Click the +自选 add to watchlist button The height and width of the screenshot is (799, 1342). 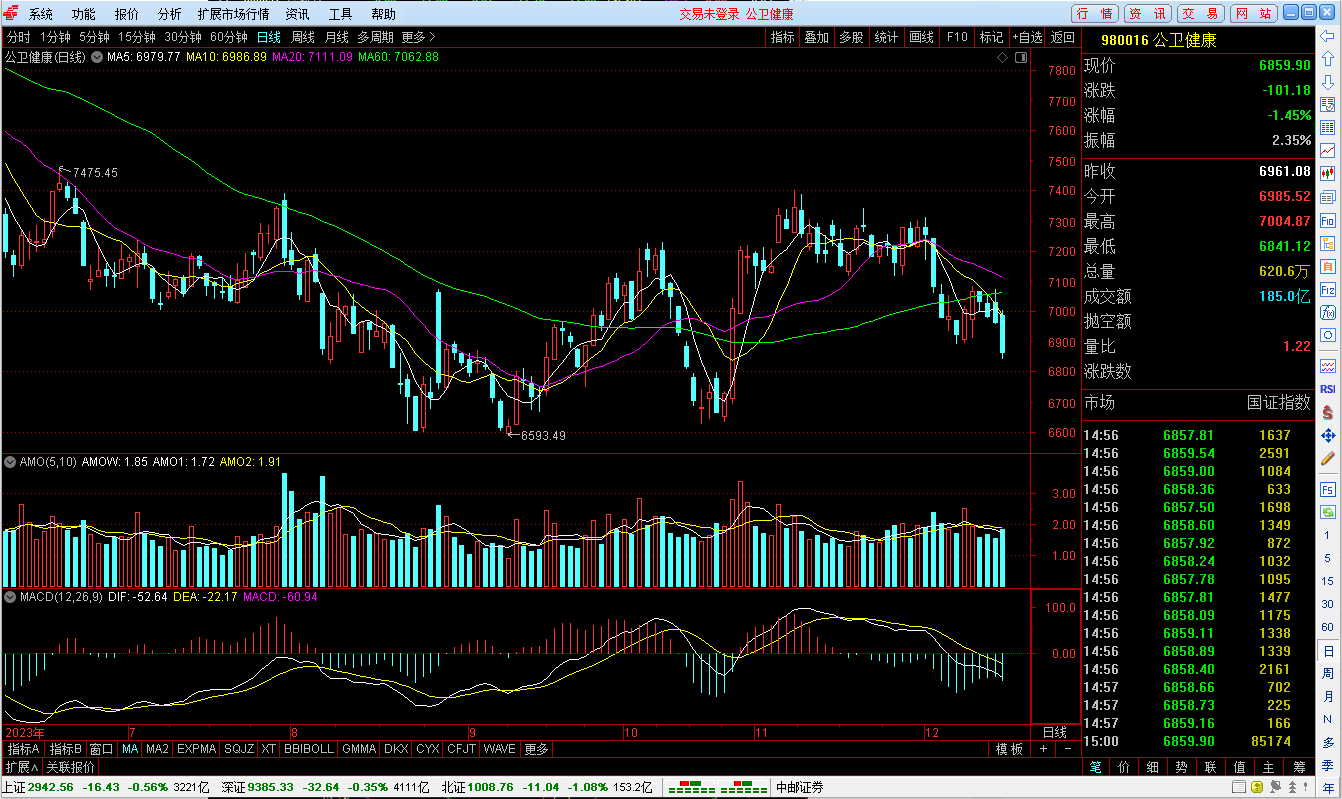1027,37
